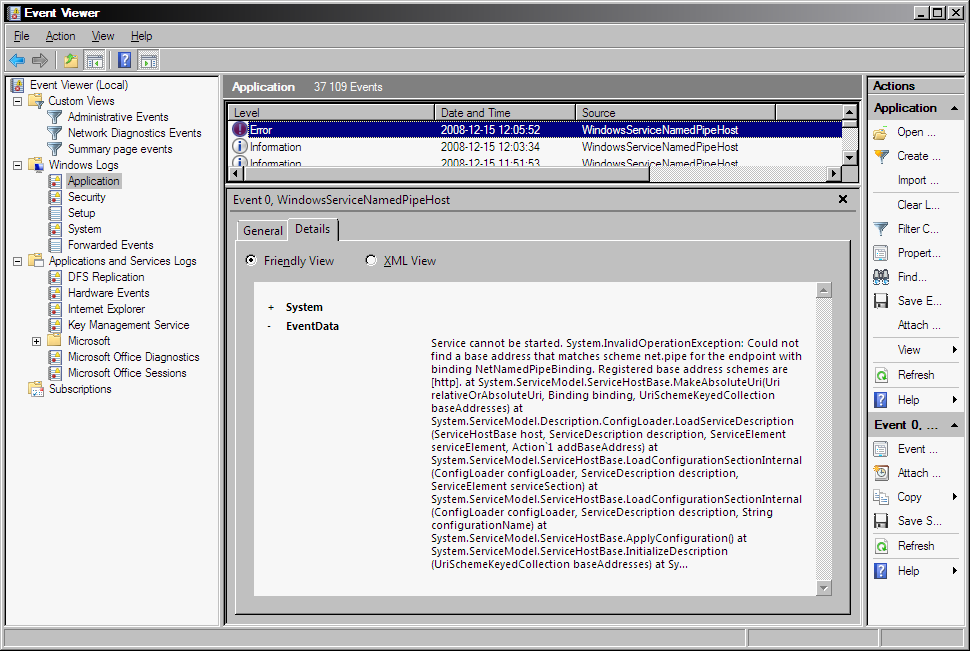Viewport: 970px width, 651px height.
Task: Click details pane scroll down arrow
Action: tap(823, 588)
